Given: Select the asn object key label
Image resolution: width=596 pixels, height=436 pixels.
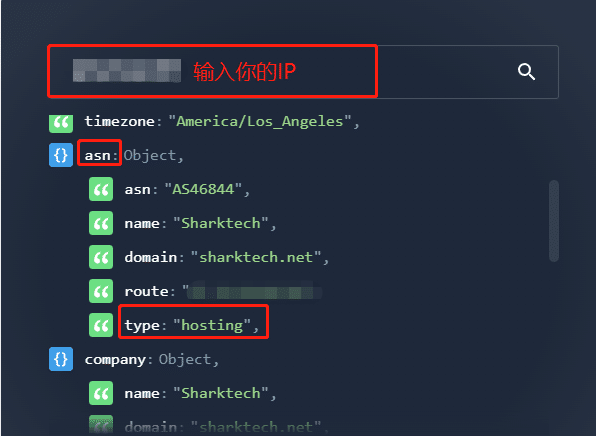Looking at the screenshot, I should click(97, 155).
